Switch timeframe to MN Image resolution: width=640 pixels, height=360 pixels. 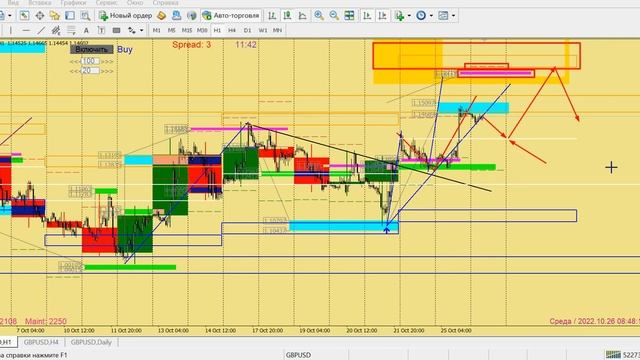pos(277,30)
